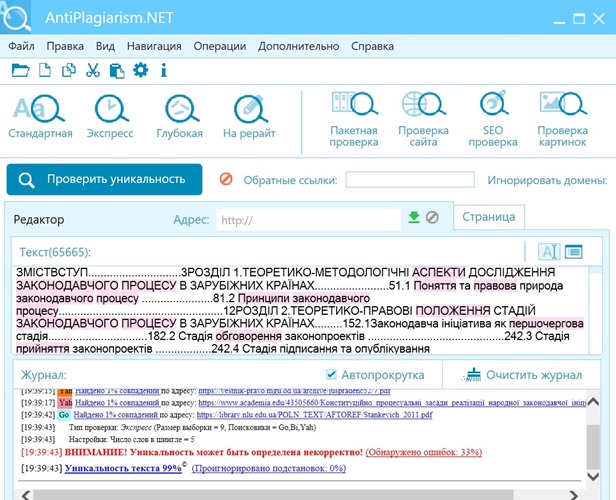Switch to list view mode icon
Viewport: 616px width, 500px height.
pyautogui.click(x=574, y=252)
